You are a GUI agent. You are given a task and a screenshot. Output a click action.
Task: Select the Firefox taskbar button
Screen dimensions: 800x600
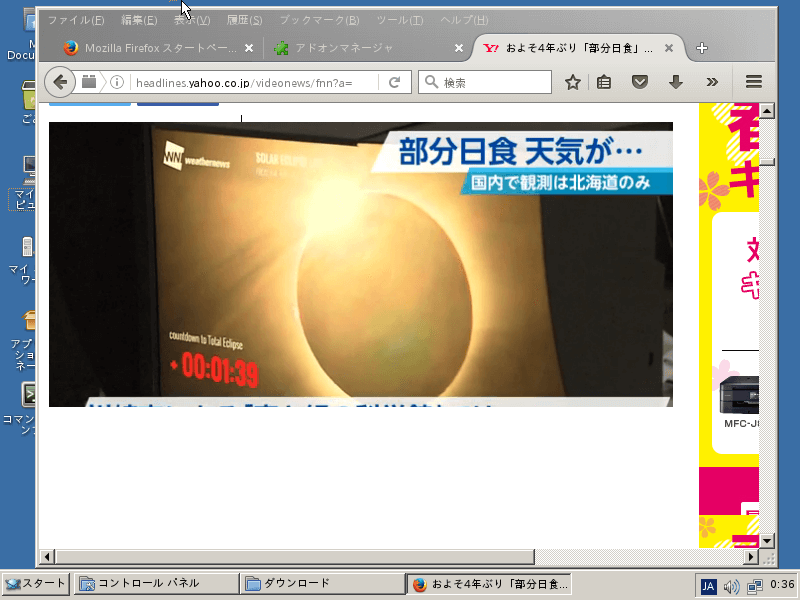[x=489, y=584]
